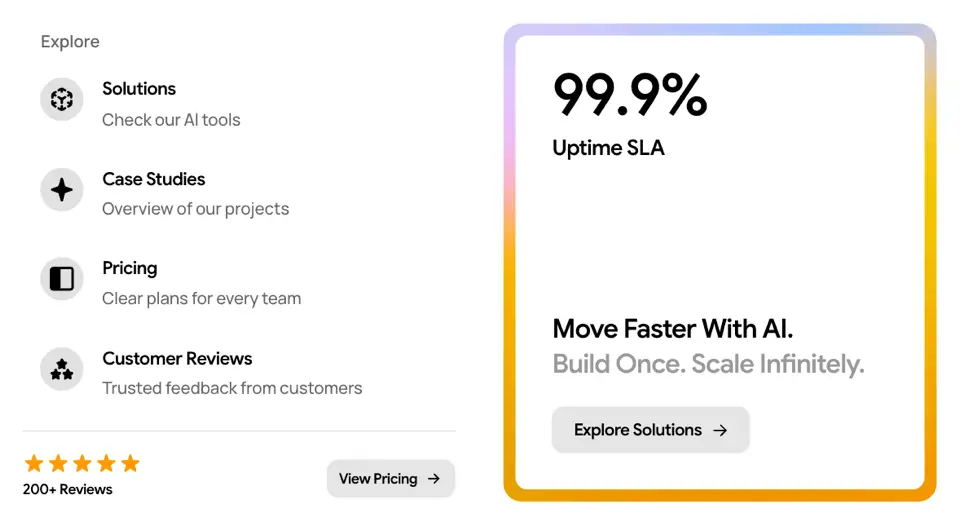The image size is (960, 522).
Task: Open the Customer Reviews menu entry
Action: pos(202,373)
